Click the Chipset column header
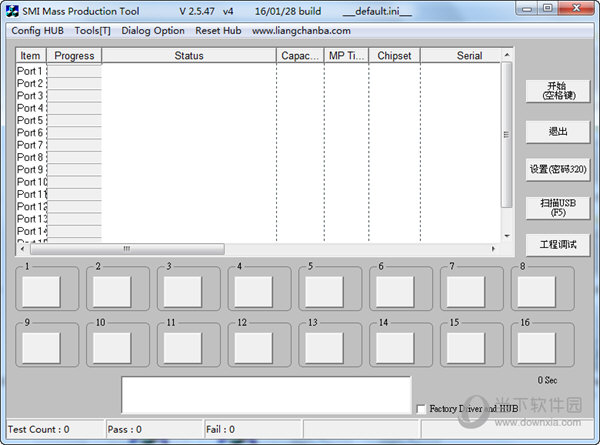This screenshot has height=445, width=600. (x=394, y=55)
